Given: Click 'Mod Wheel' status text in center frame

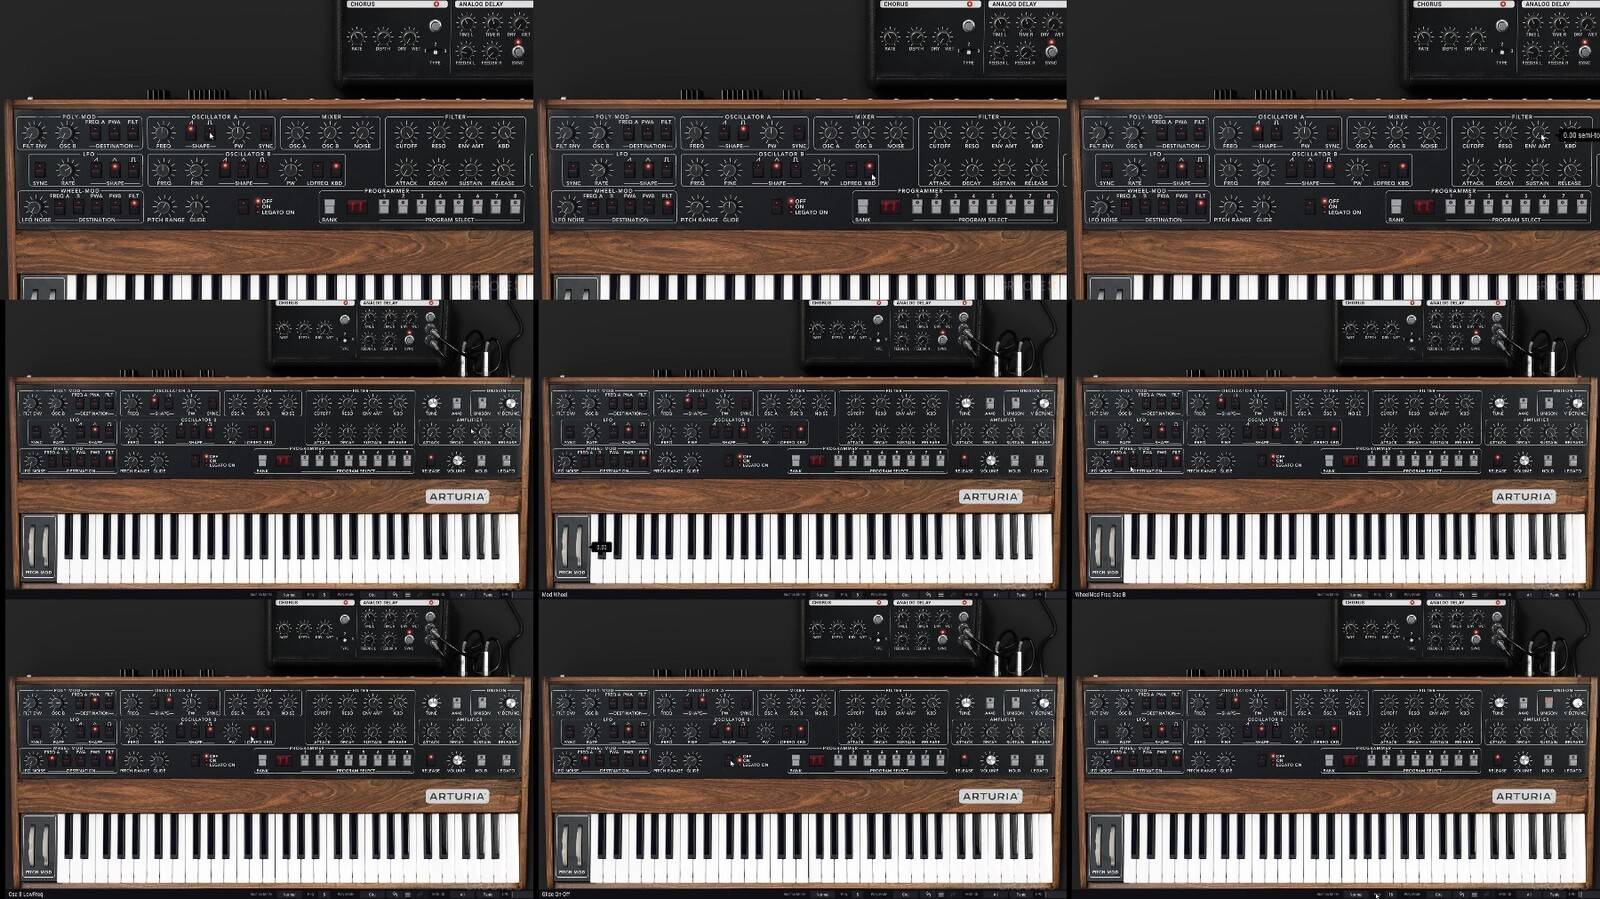Looking at the screenshot, I should coord(554,594).
